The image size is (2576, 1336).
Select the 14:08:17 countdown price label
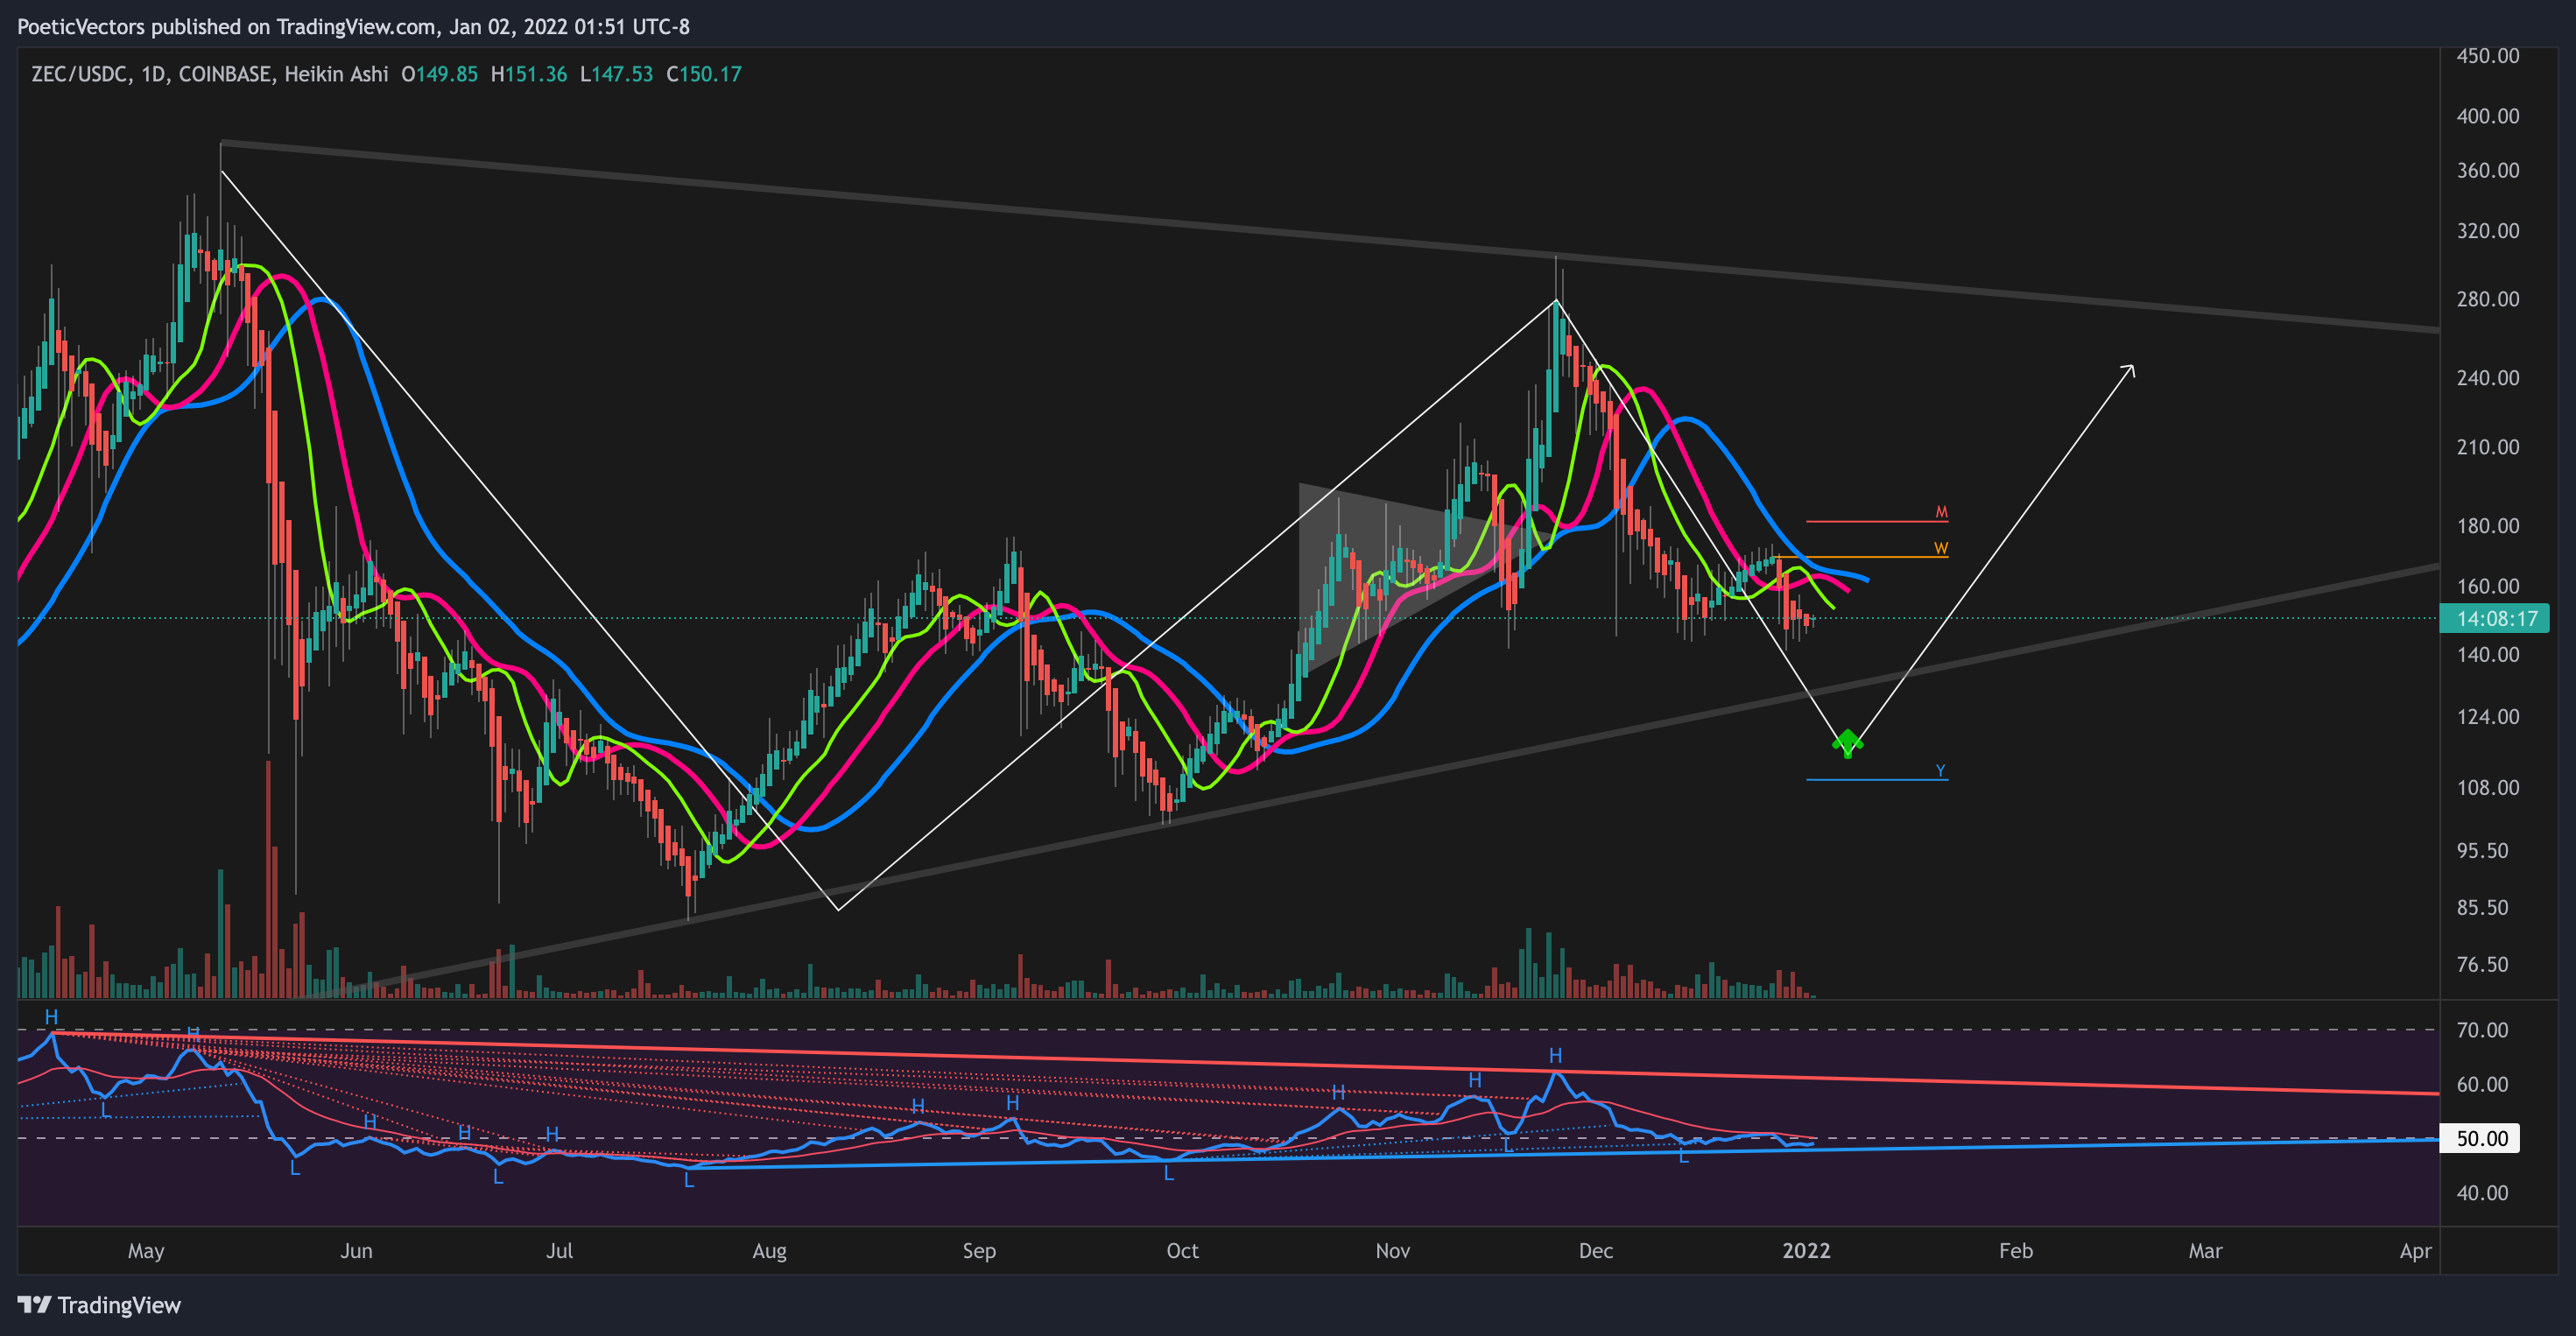click(x=2495, y=619)
